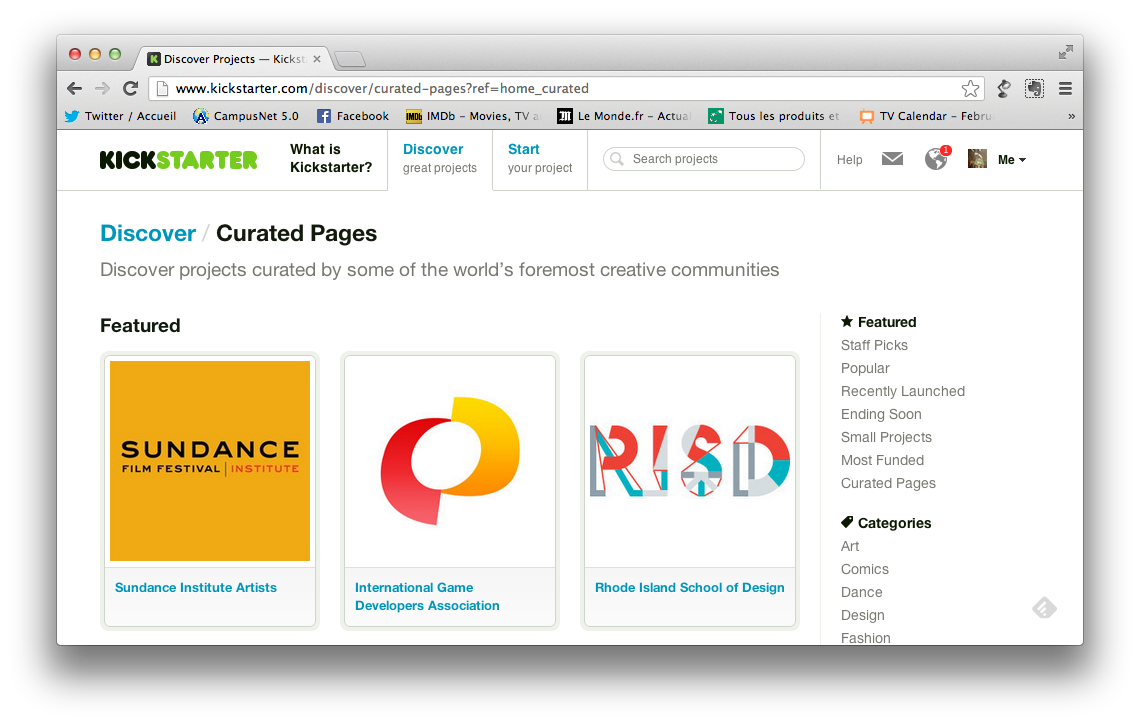Image resolution: width=1140 pixels, height=724 pixels.
Task: Open the Tous les produits bookmark
Action: 774,116
